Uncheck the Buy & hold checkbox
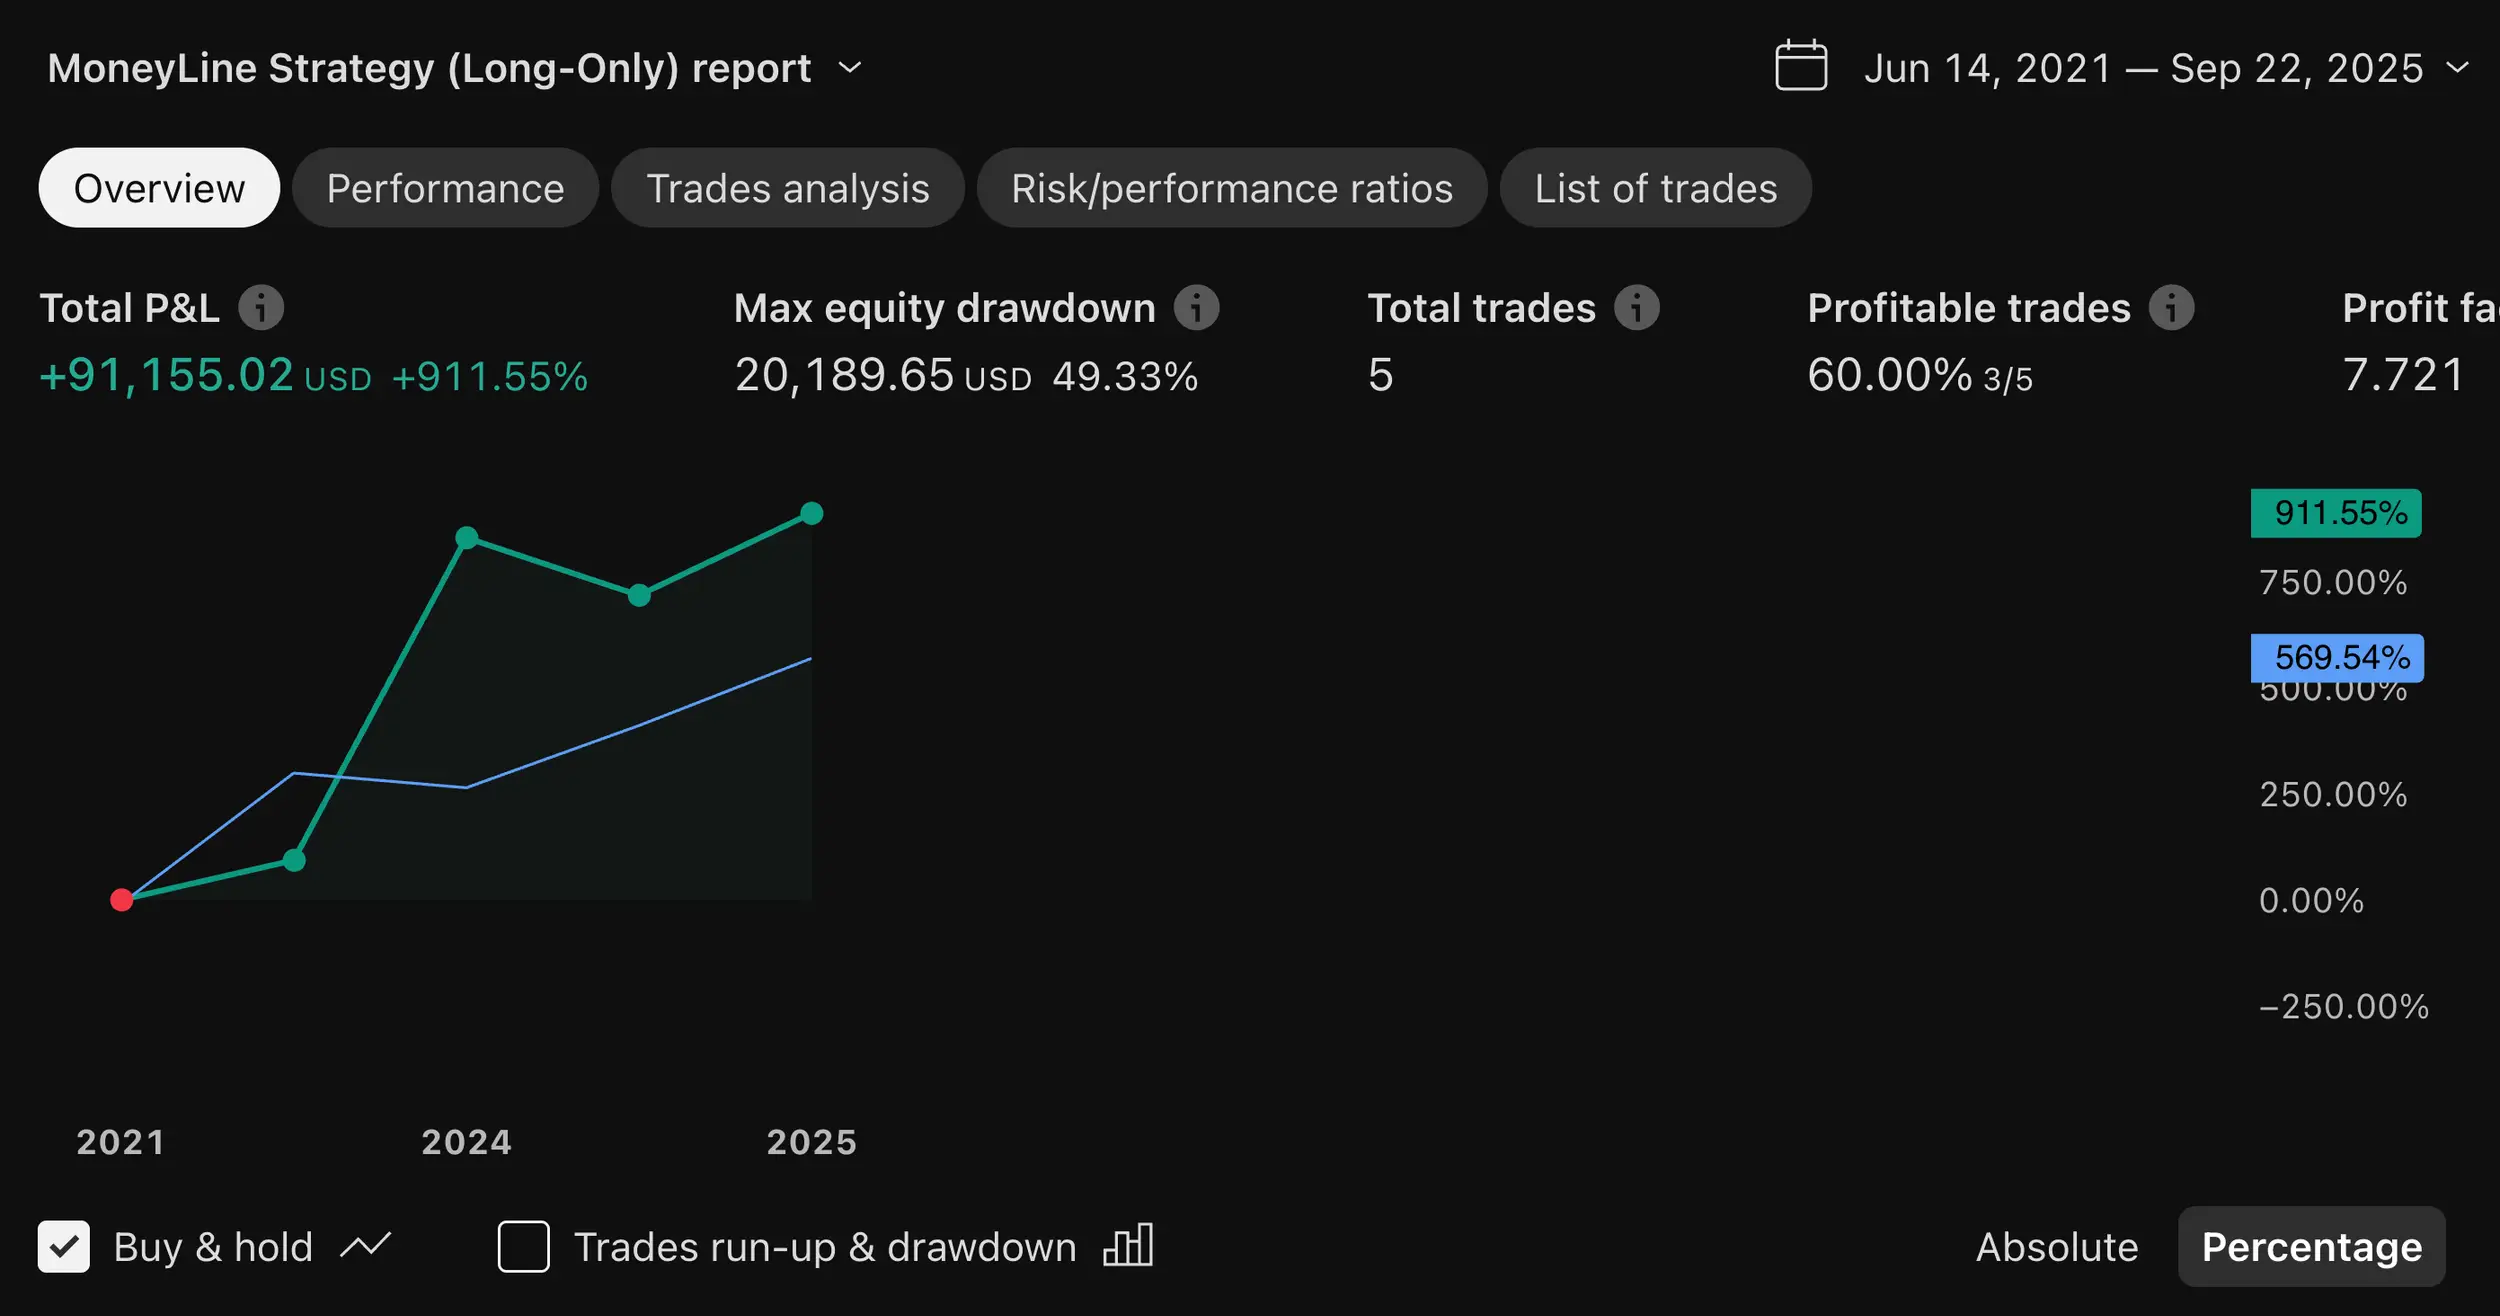Image resolution: width=2500 pixels, height=1316 pixels. (x=64, y=1246)
